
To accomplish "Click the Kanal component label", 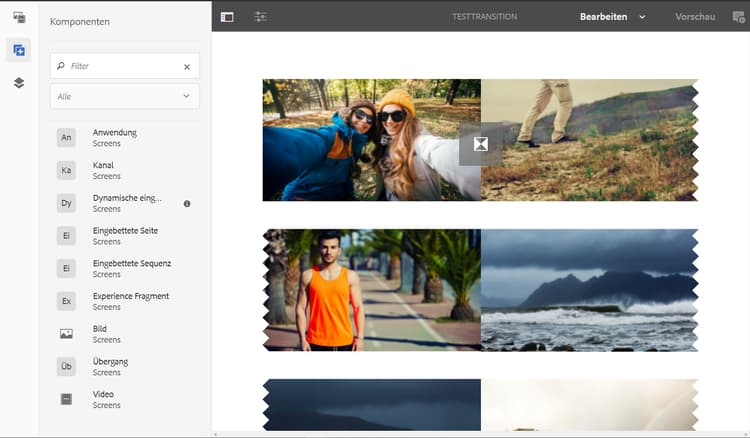I will click(x=103, y=165).
